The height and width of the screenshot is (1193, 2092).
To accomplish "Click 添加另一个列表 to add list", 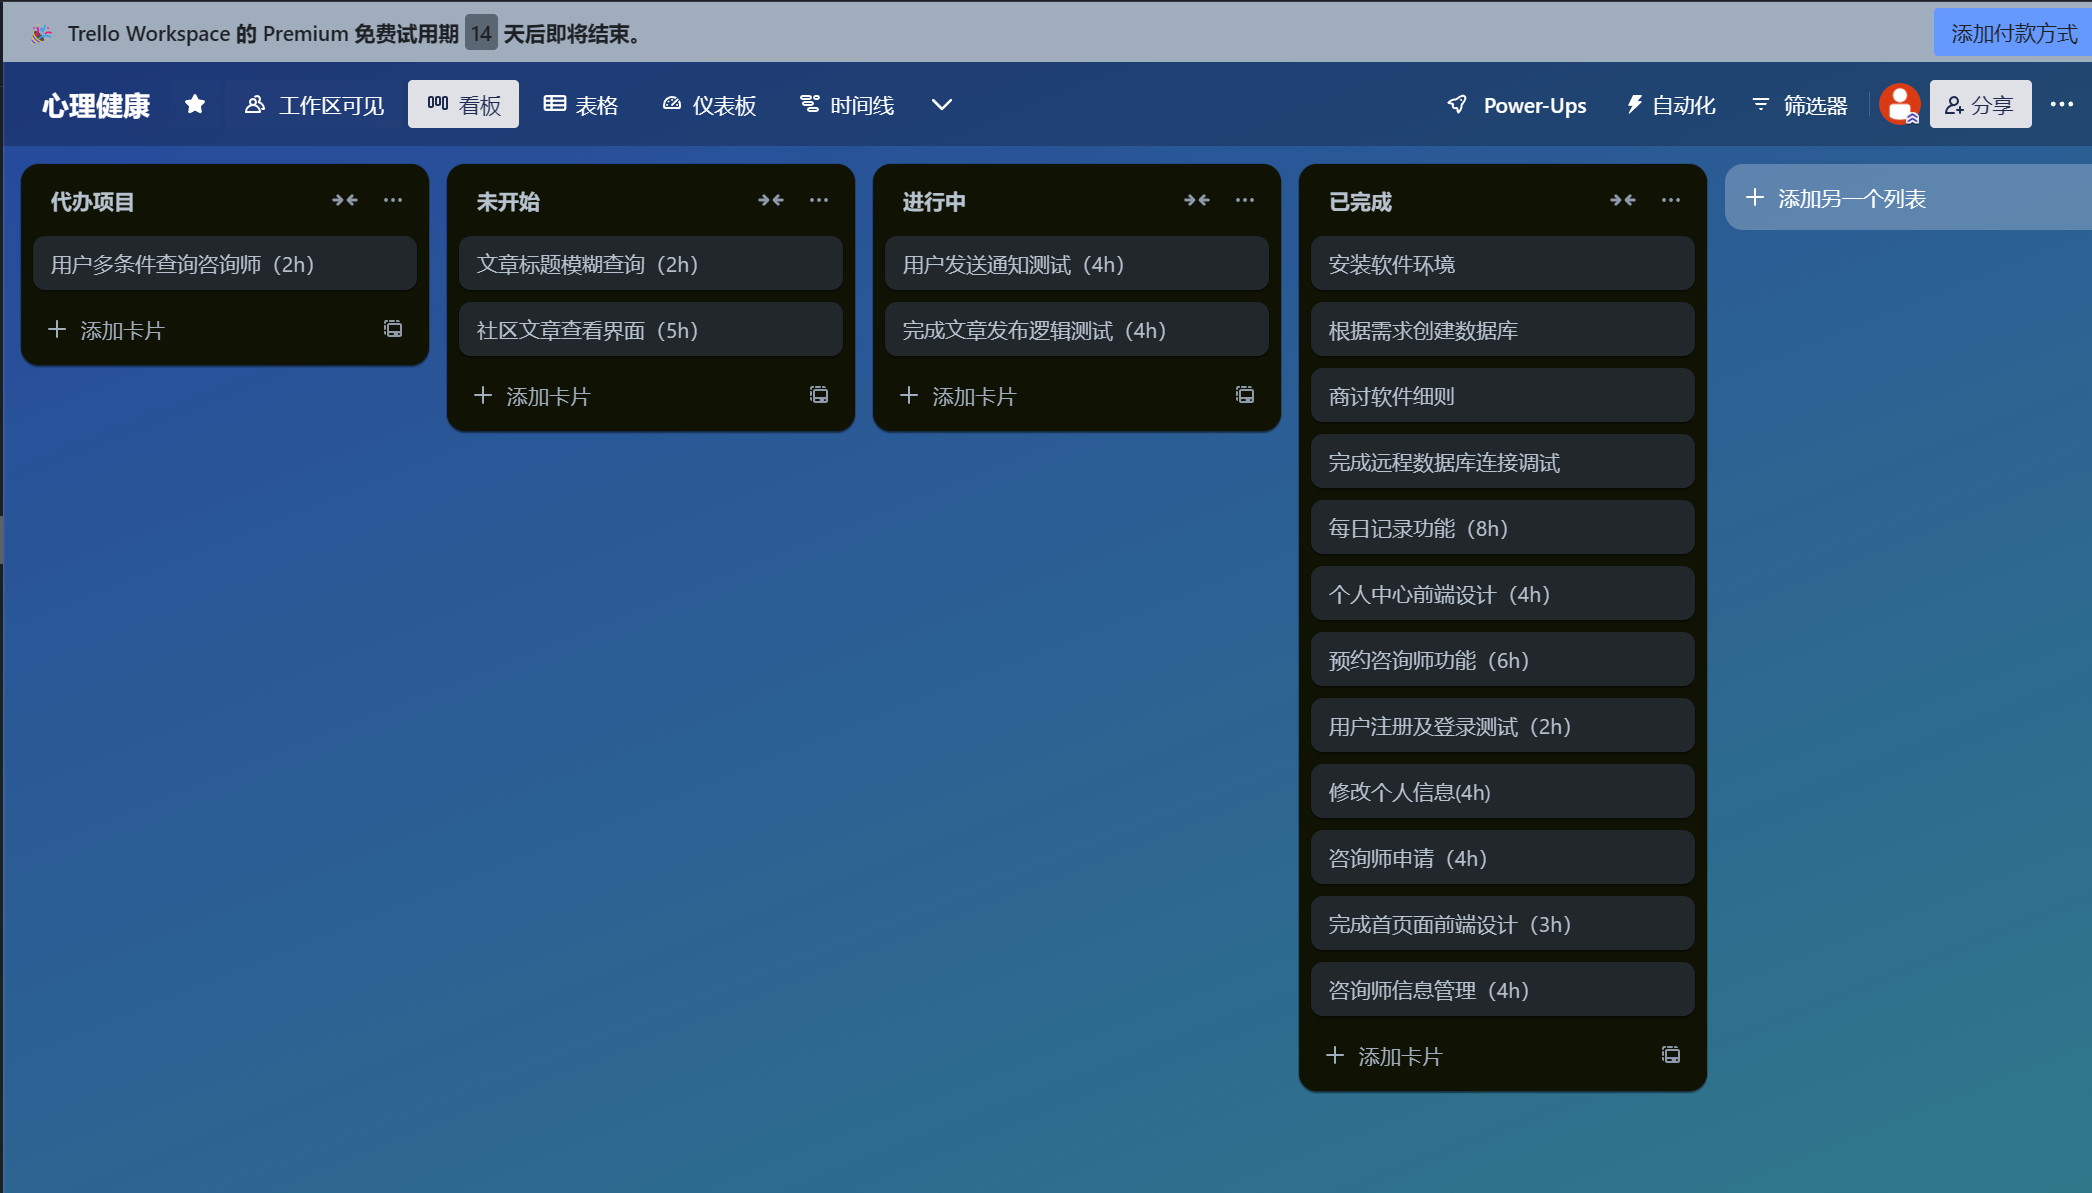I will pyautogui.click(x=1850, y=198).
